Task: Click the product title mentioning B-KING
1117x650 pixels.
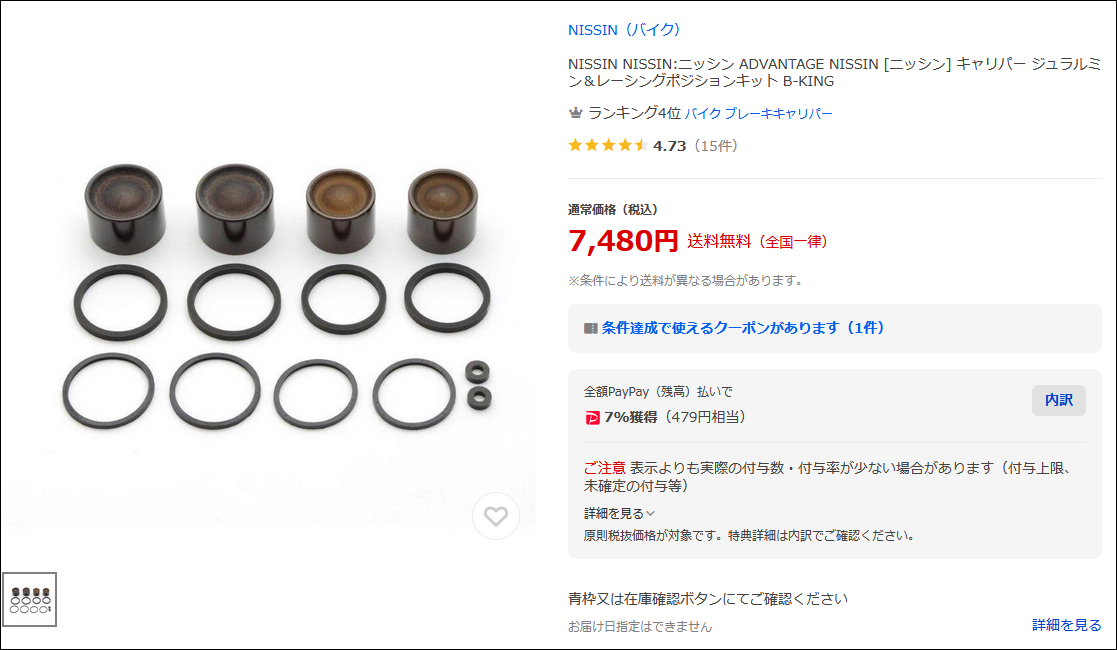Action: click(x=834, y=73)
